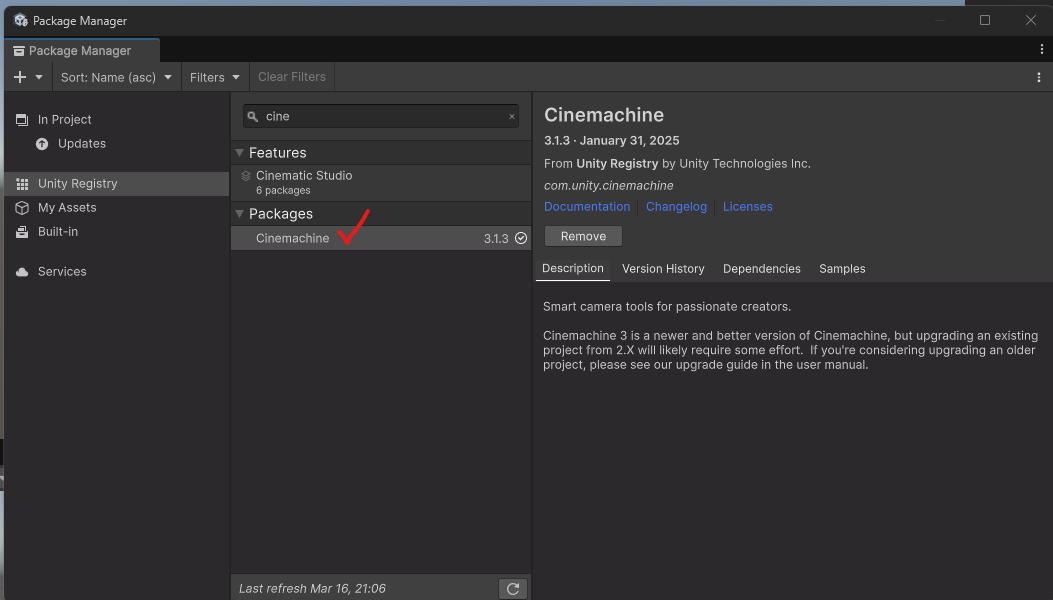Click the 3.1.3 · January 31, 2025 text

coord(611,140)
